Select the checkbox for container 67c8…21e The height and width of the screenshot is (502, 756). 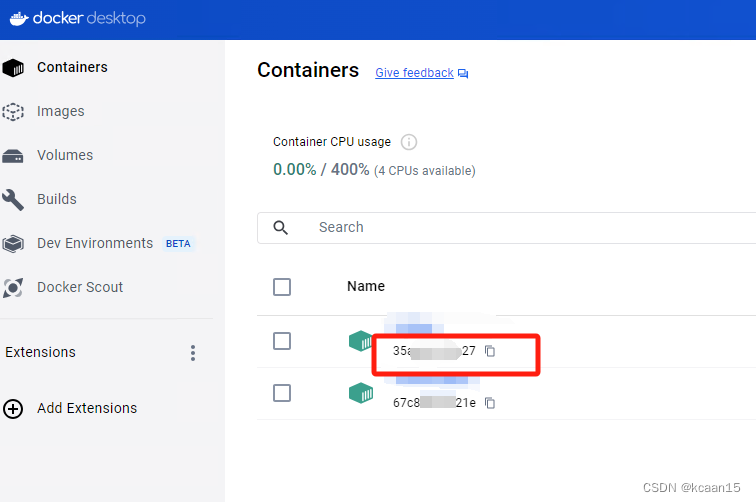coord(282,393)
